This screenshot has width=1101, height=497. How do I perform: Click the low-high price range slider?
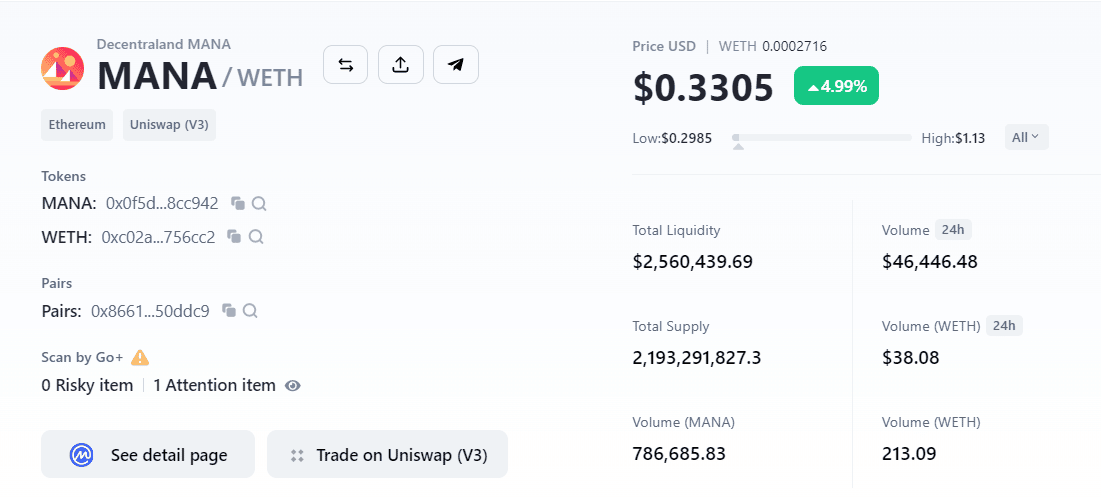tap(822, 138)
